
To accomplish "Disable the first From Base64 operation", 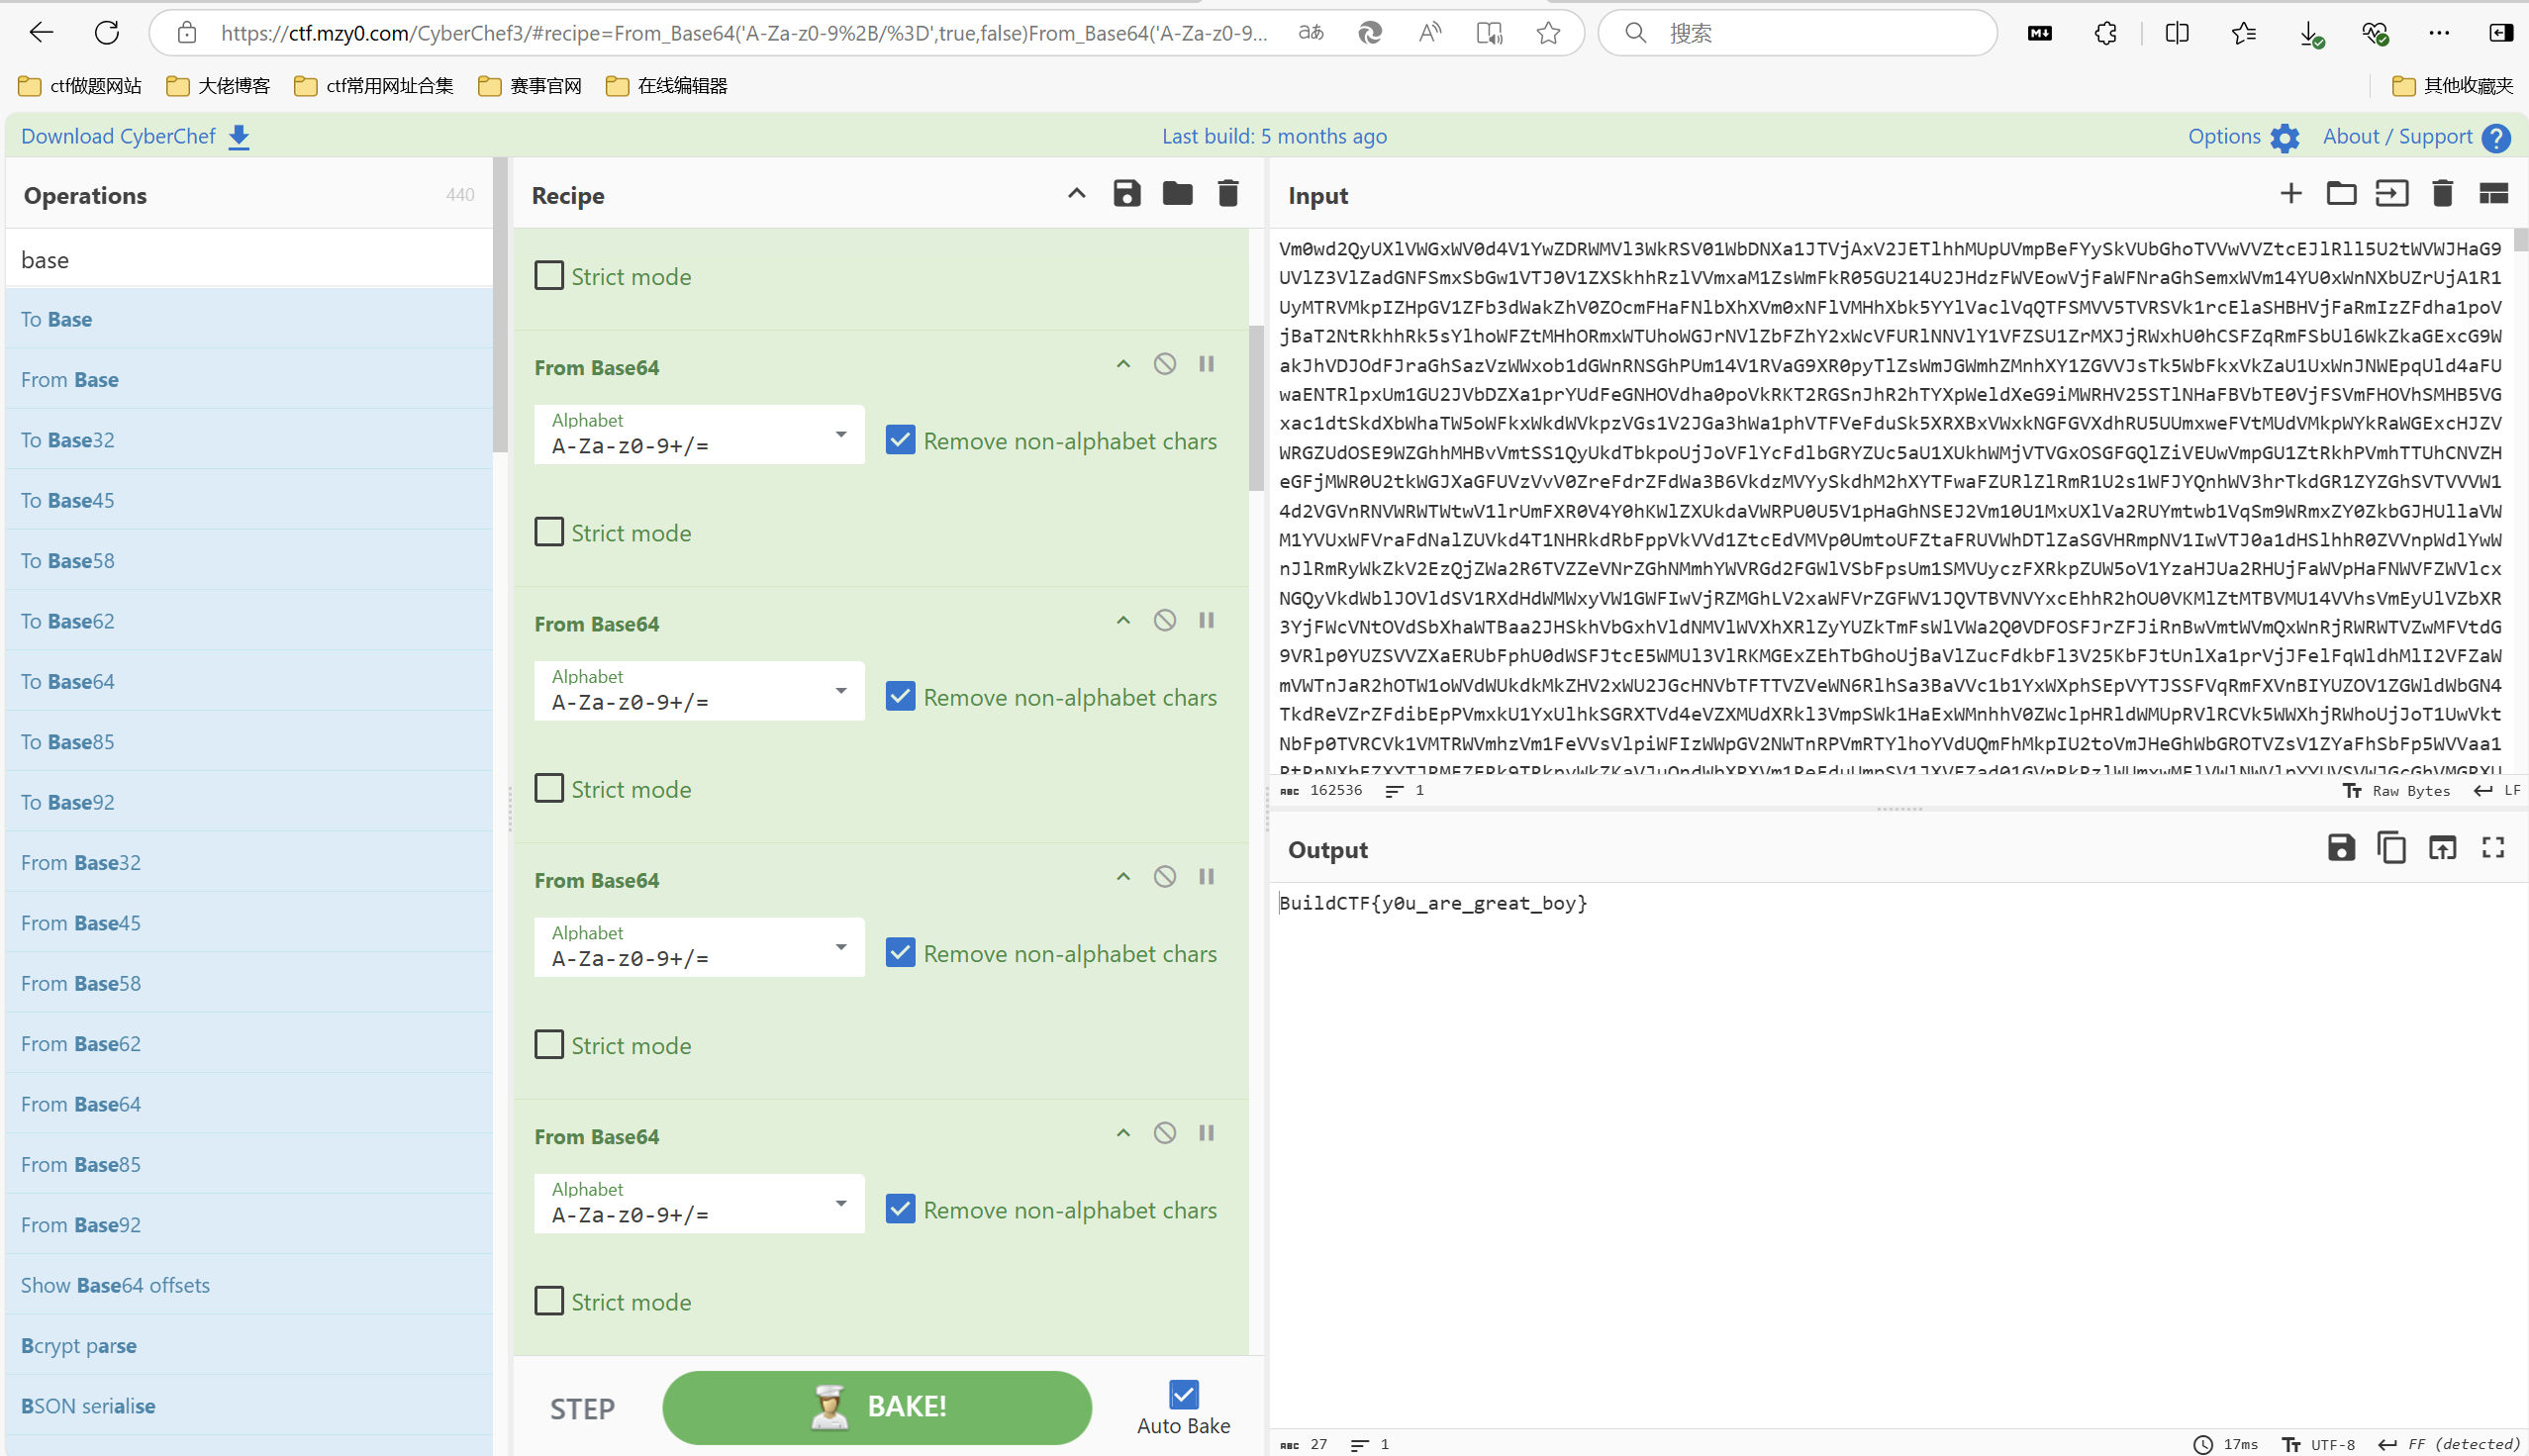I will point(1164,364).
